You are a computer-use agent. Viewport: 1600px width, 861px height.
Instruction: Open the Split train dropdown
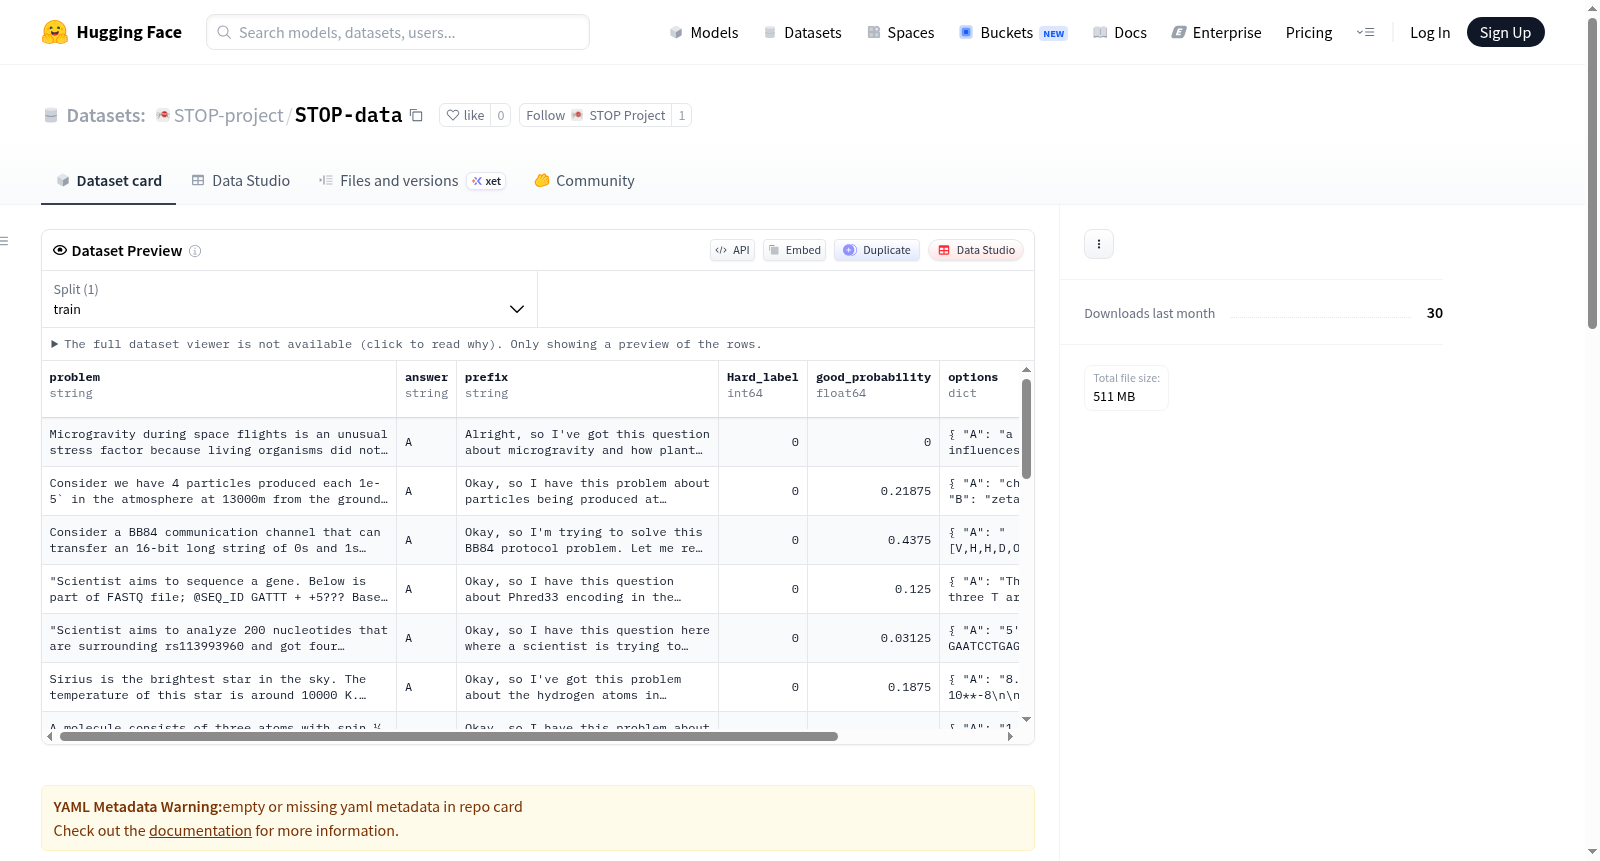point(289,299)
